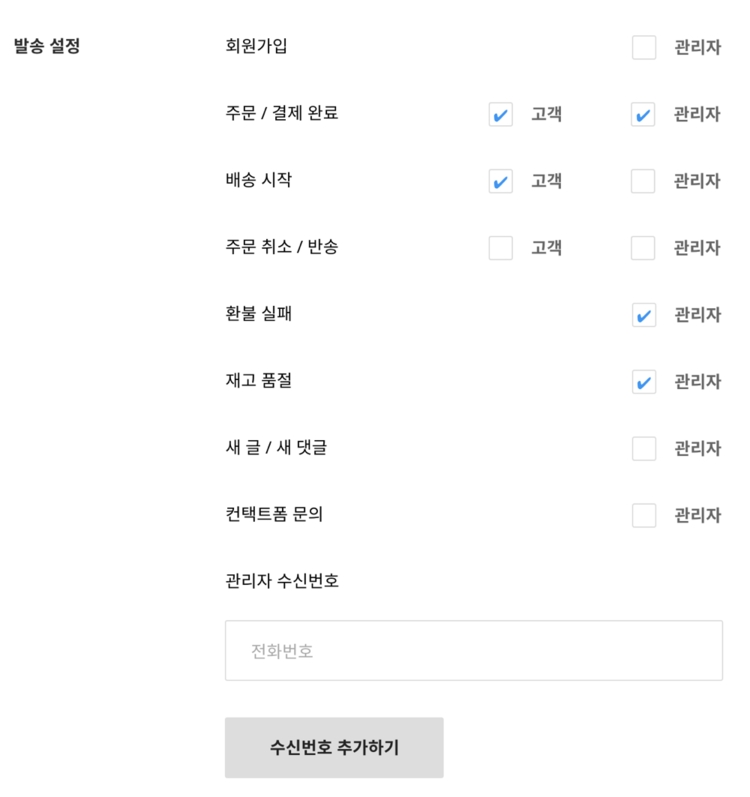Focus the 전화번호 input field
750x797 pixels.
pos(473,651)
